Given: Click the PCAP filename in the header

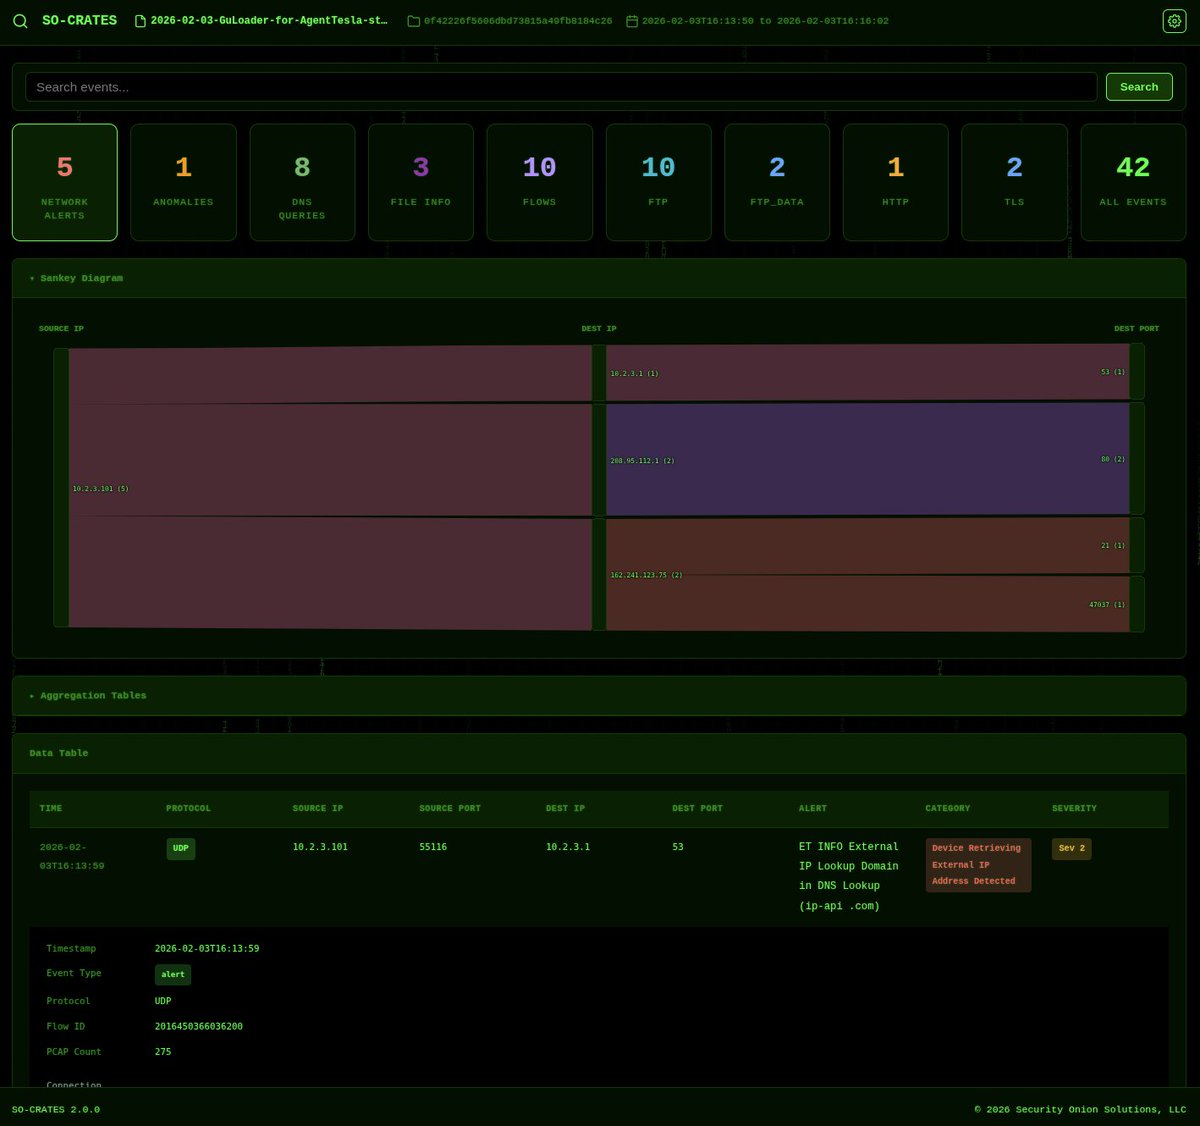Looking at the screenshot, I should [269, 21].
